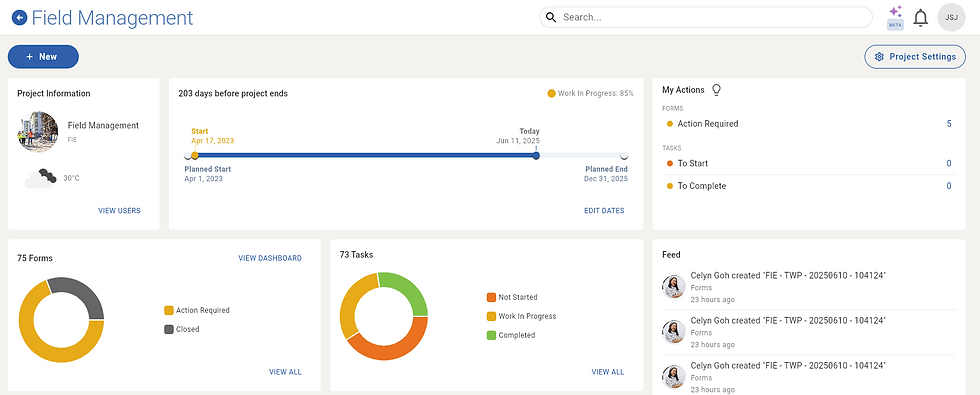Image resolution: width=980 pixels, height=395 pixels.
Task: Open the Field Management project photo
Action: (38, 132)
